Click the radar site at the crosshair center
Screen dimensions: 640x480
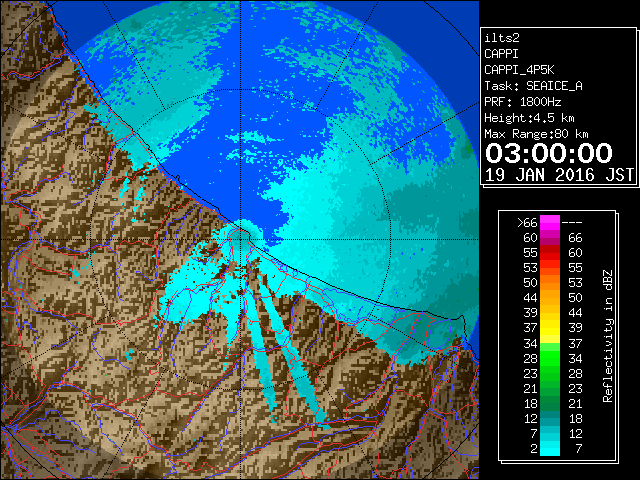241,239
